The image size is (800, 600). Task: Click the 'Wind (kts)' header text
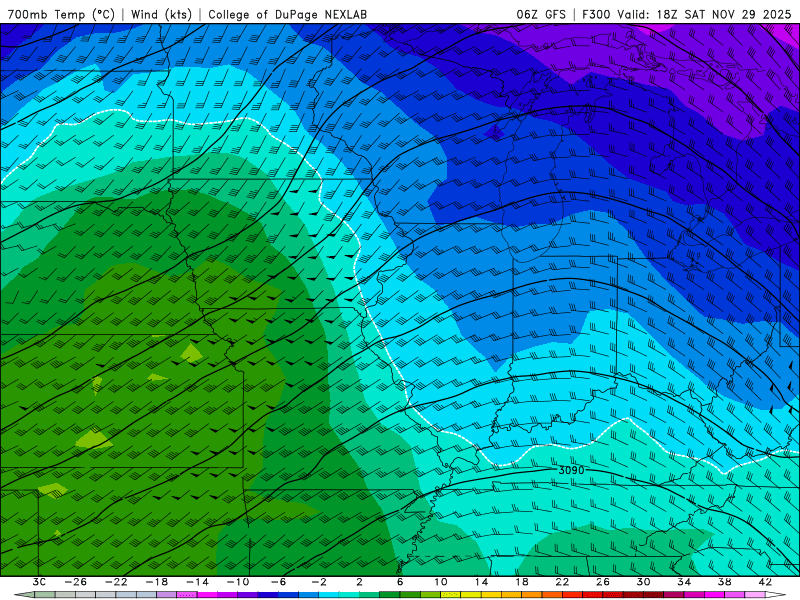tap(161, 14)
